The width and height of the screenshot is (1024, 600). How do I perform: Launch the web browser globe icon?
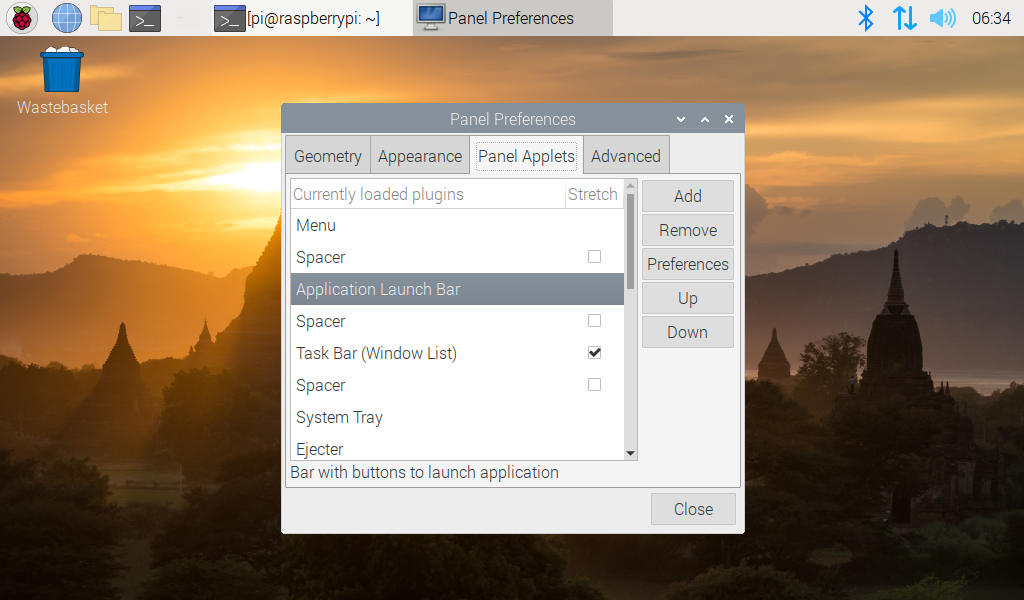67,18
